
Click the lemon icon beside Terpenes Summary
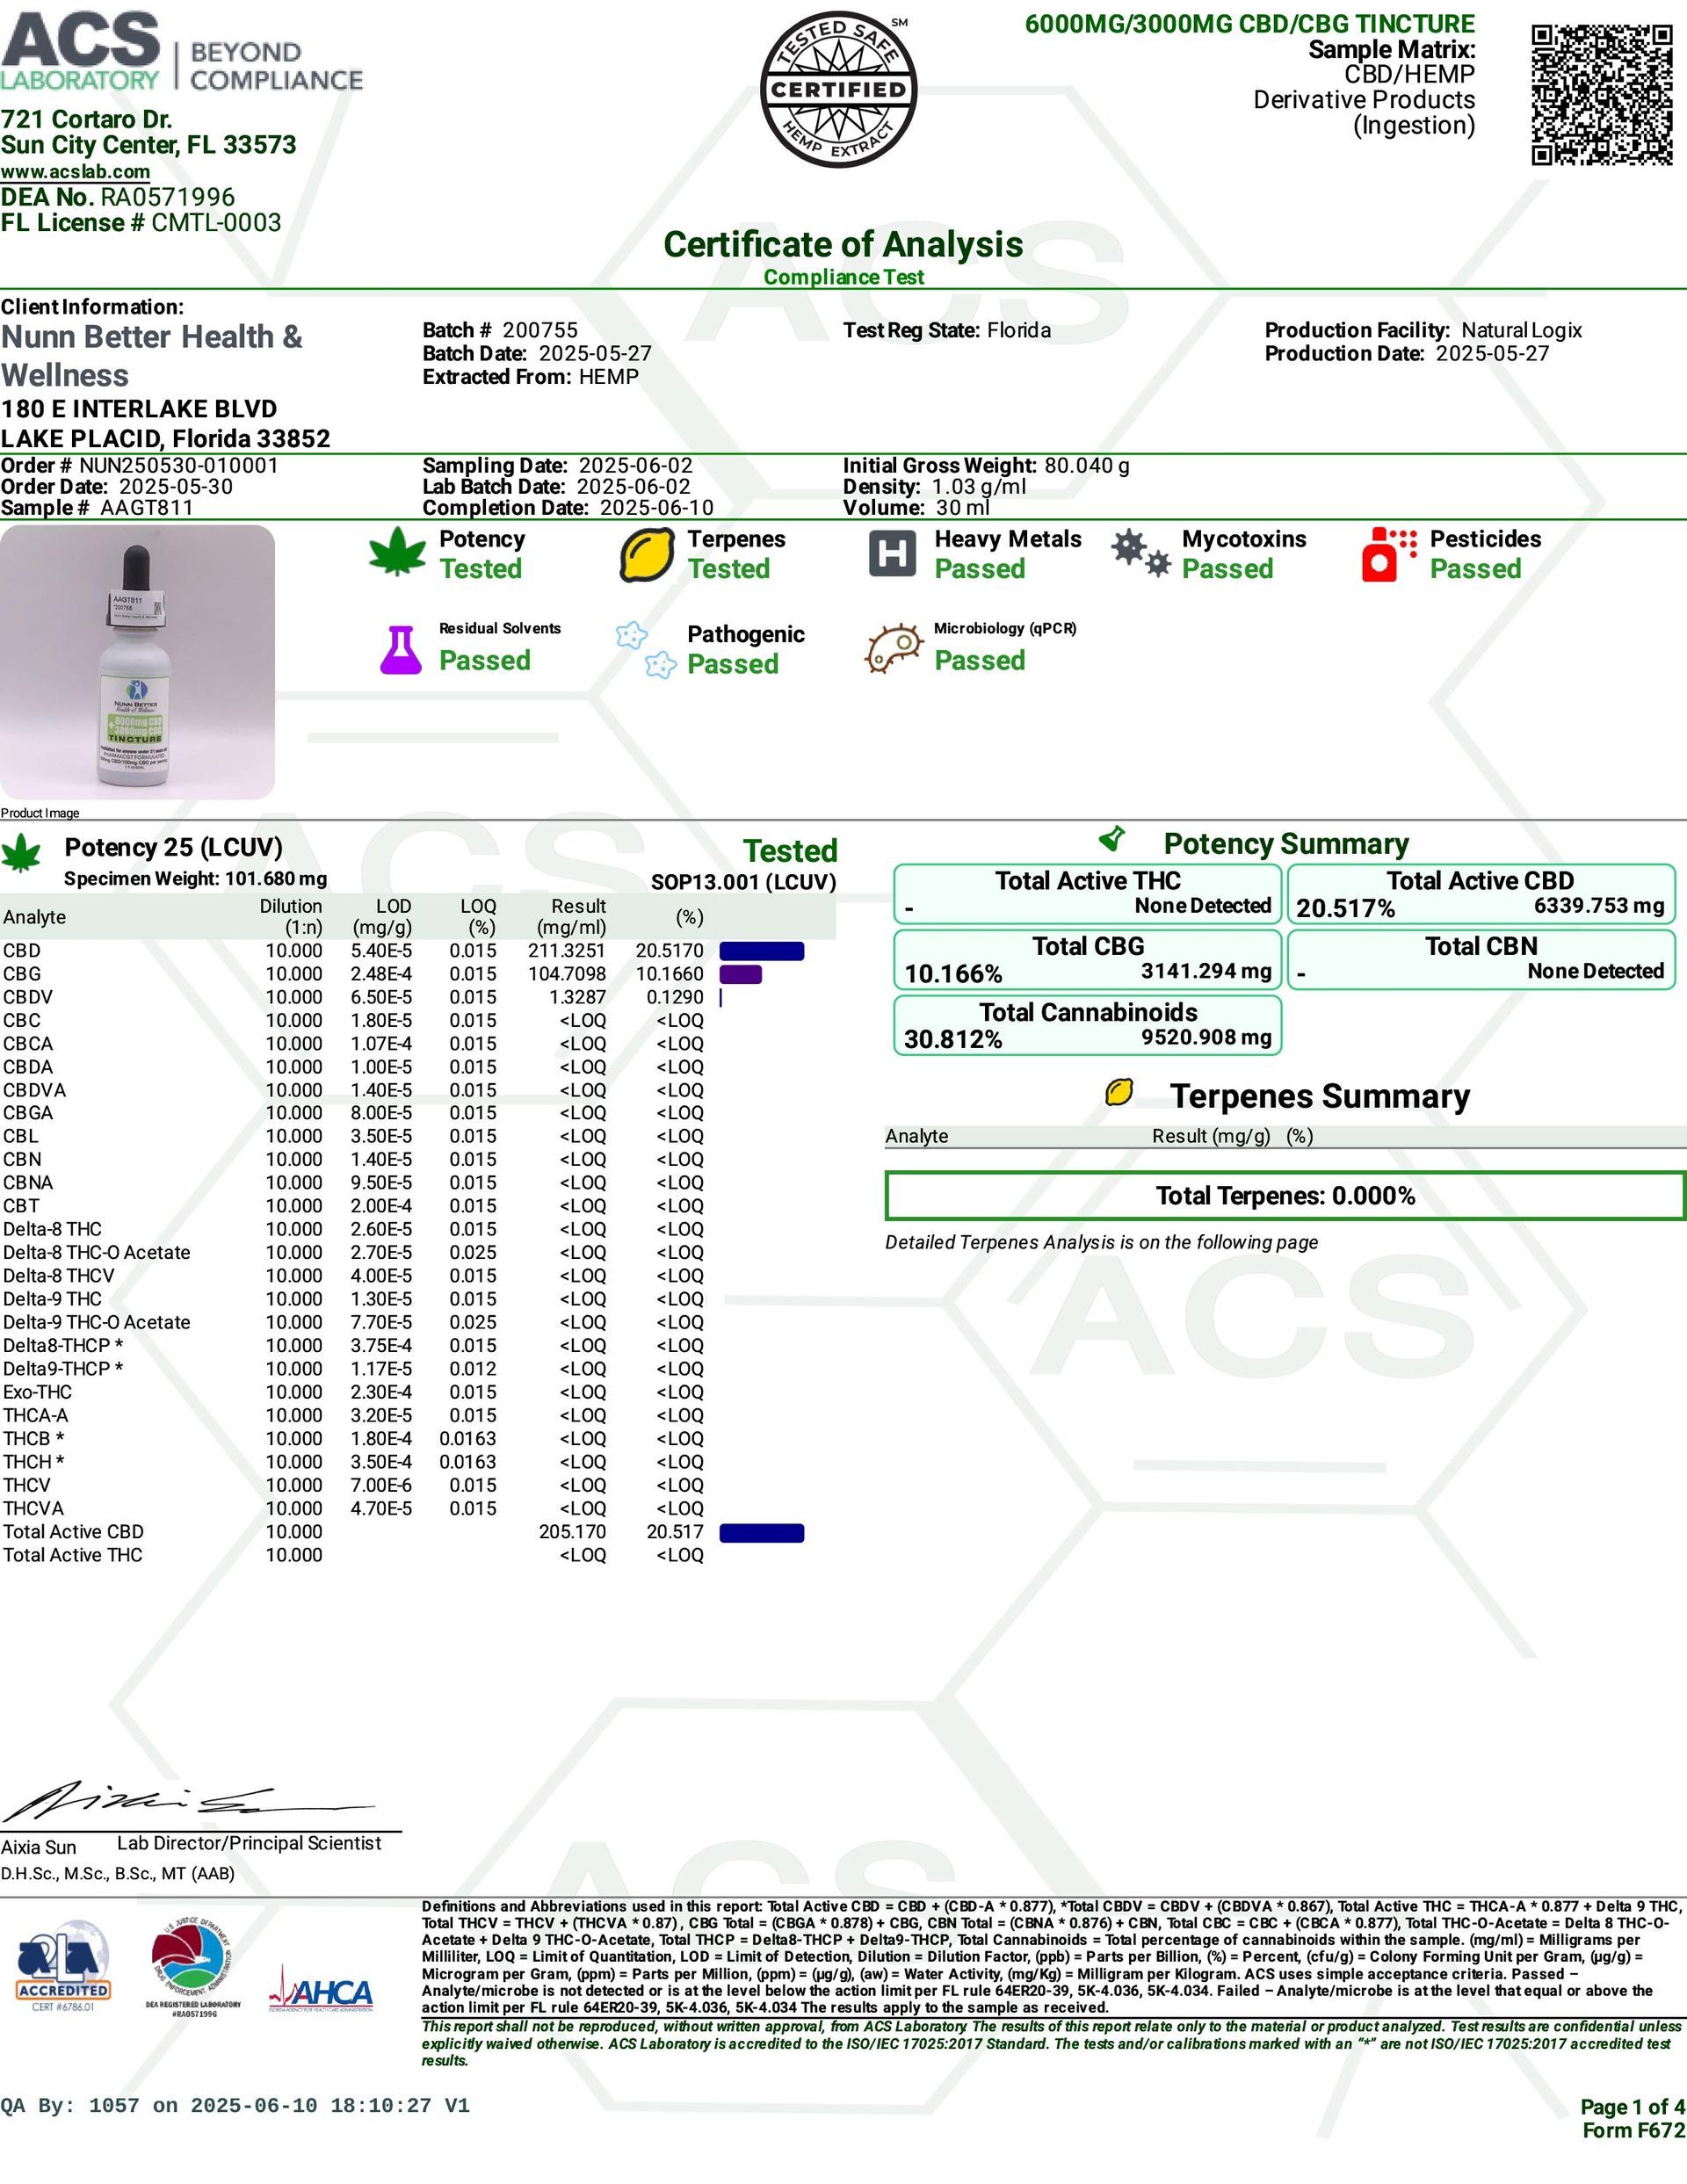[1119, 1092]
